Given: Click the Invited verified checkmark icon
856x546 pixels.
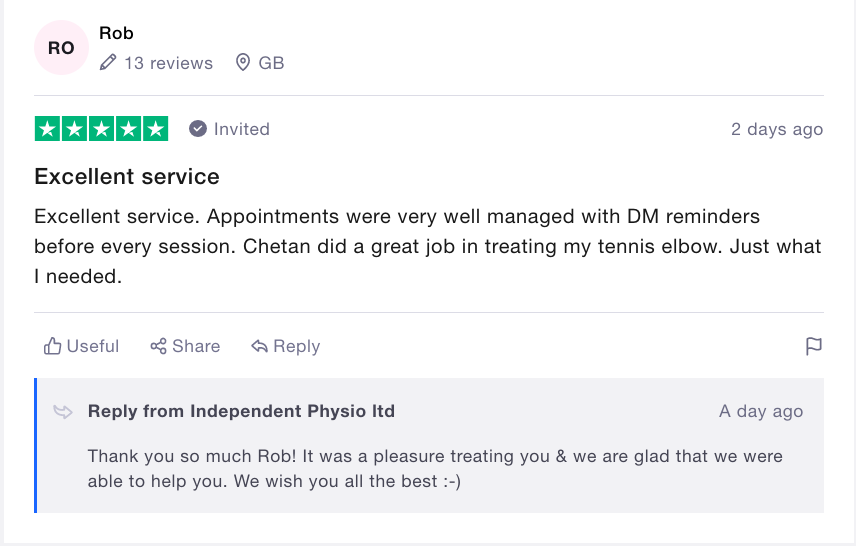Looking at the screenshot, I should coord(198,129).
